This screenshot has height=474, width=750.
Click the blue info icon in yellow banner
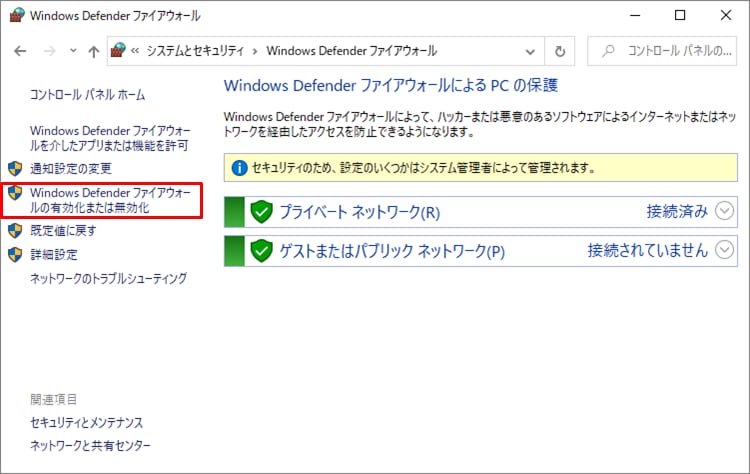[239, 168]
